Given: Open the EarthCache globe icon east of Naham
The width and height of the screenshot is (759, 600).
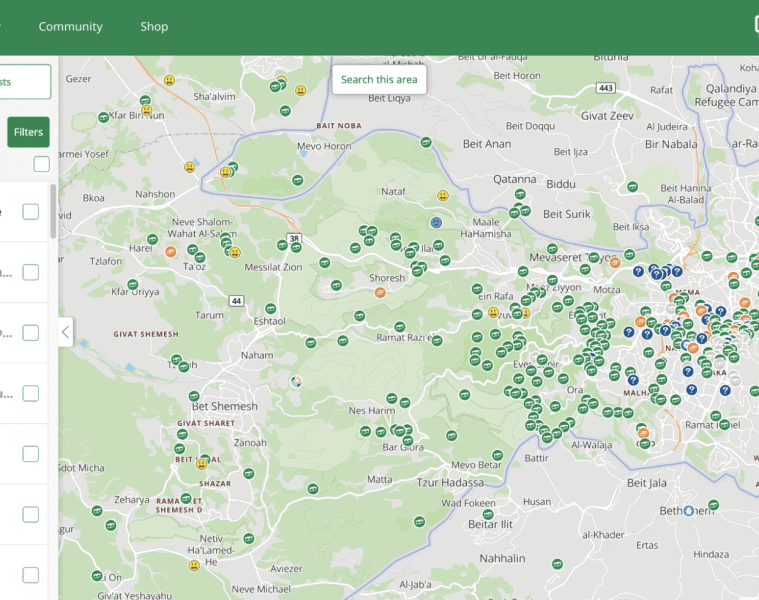Looking at the screenshot, I should click(x=295, y=381).
